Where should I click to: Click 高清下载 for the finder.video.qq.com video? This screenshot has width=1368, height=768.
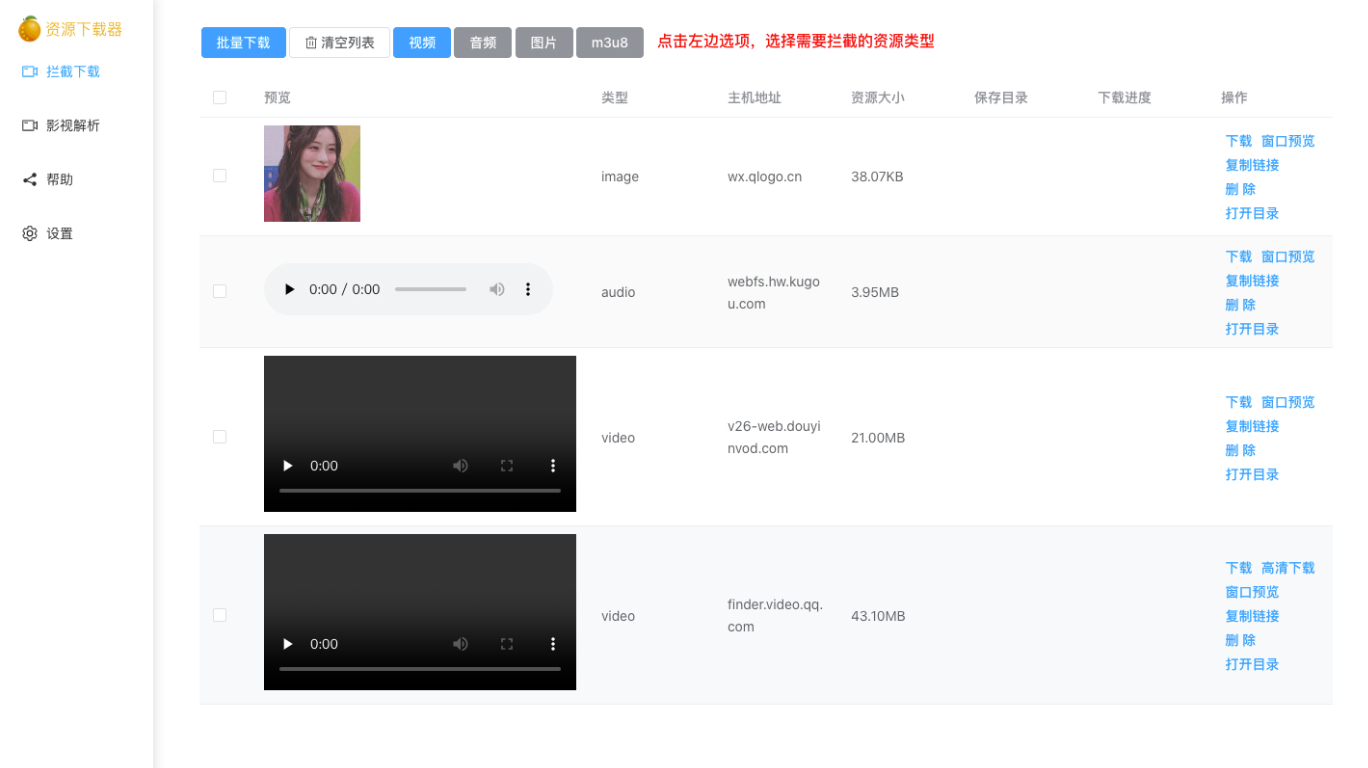coord(1288,568)
